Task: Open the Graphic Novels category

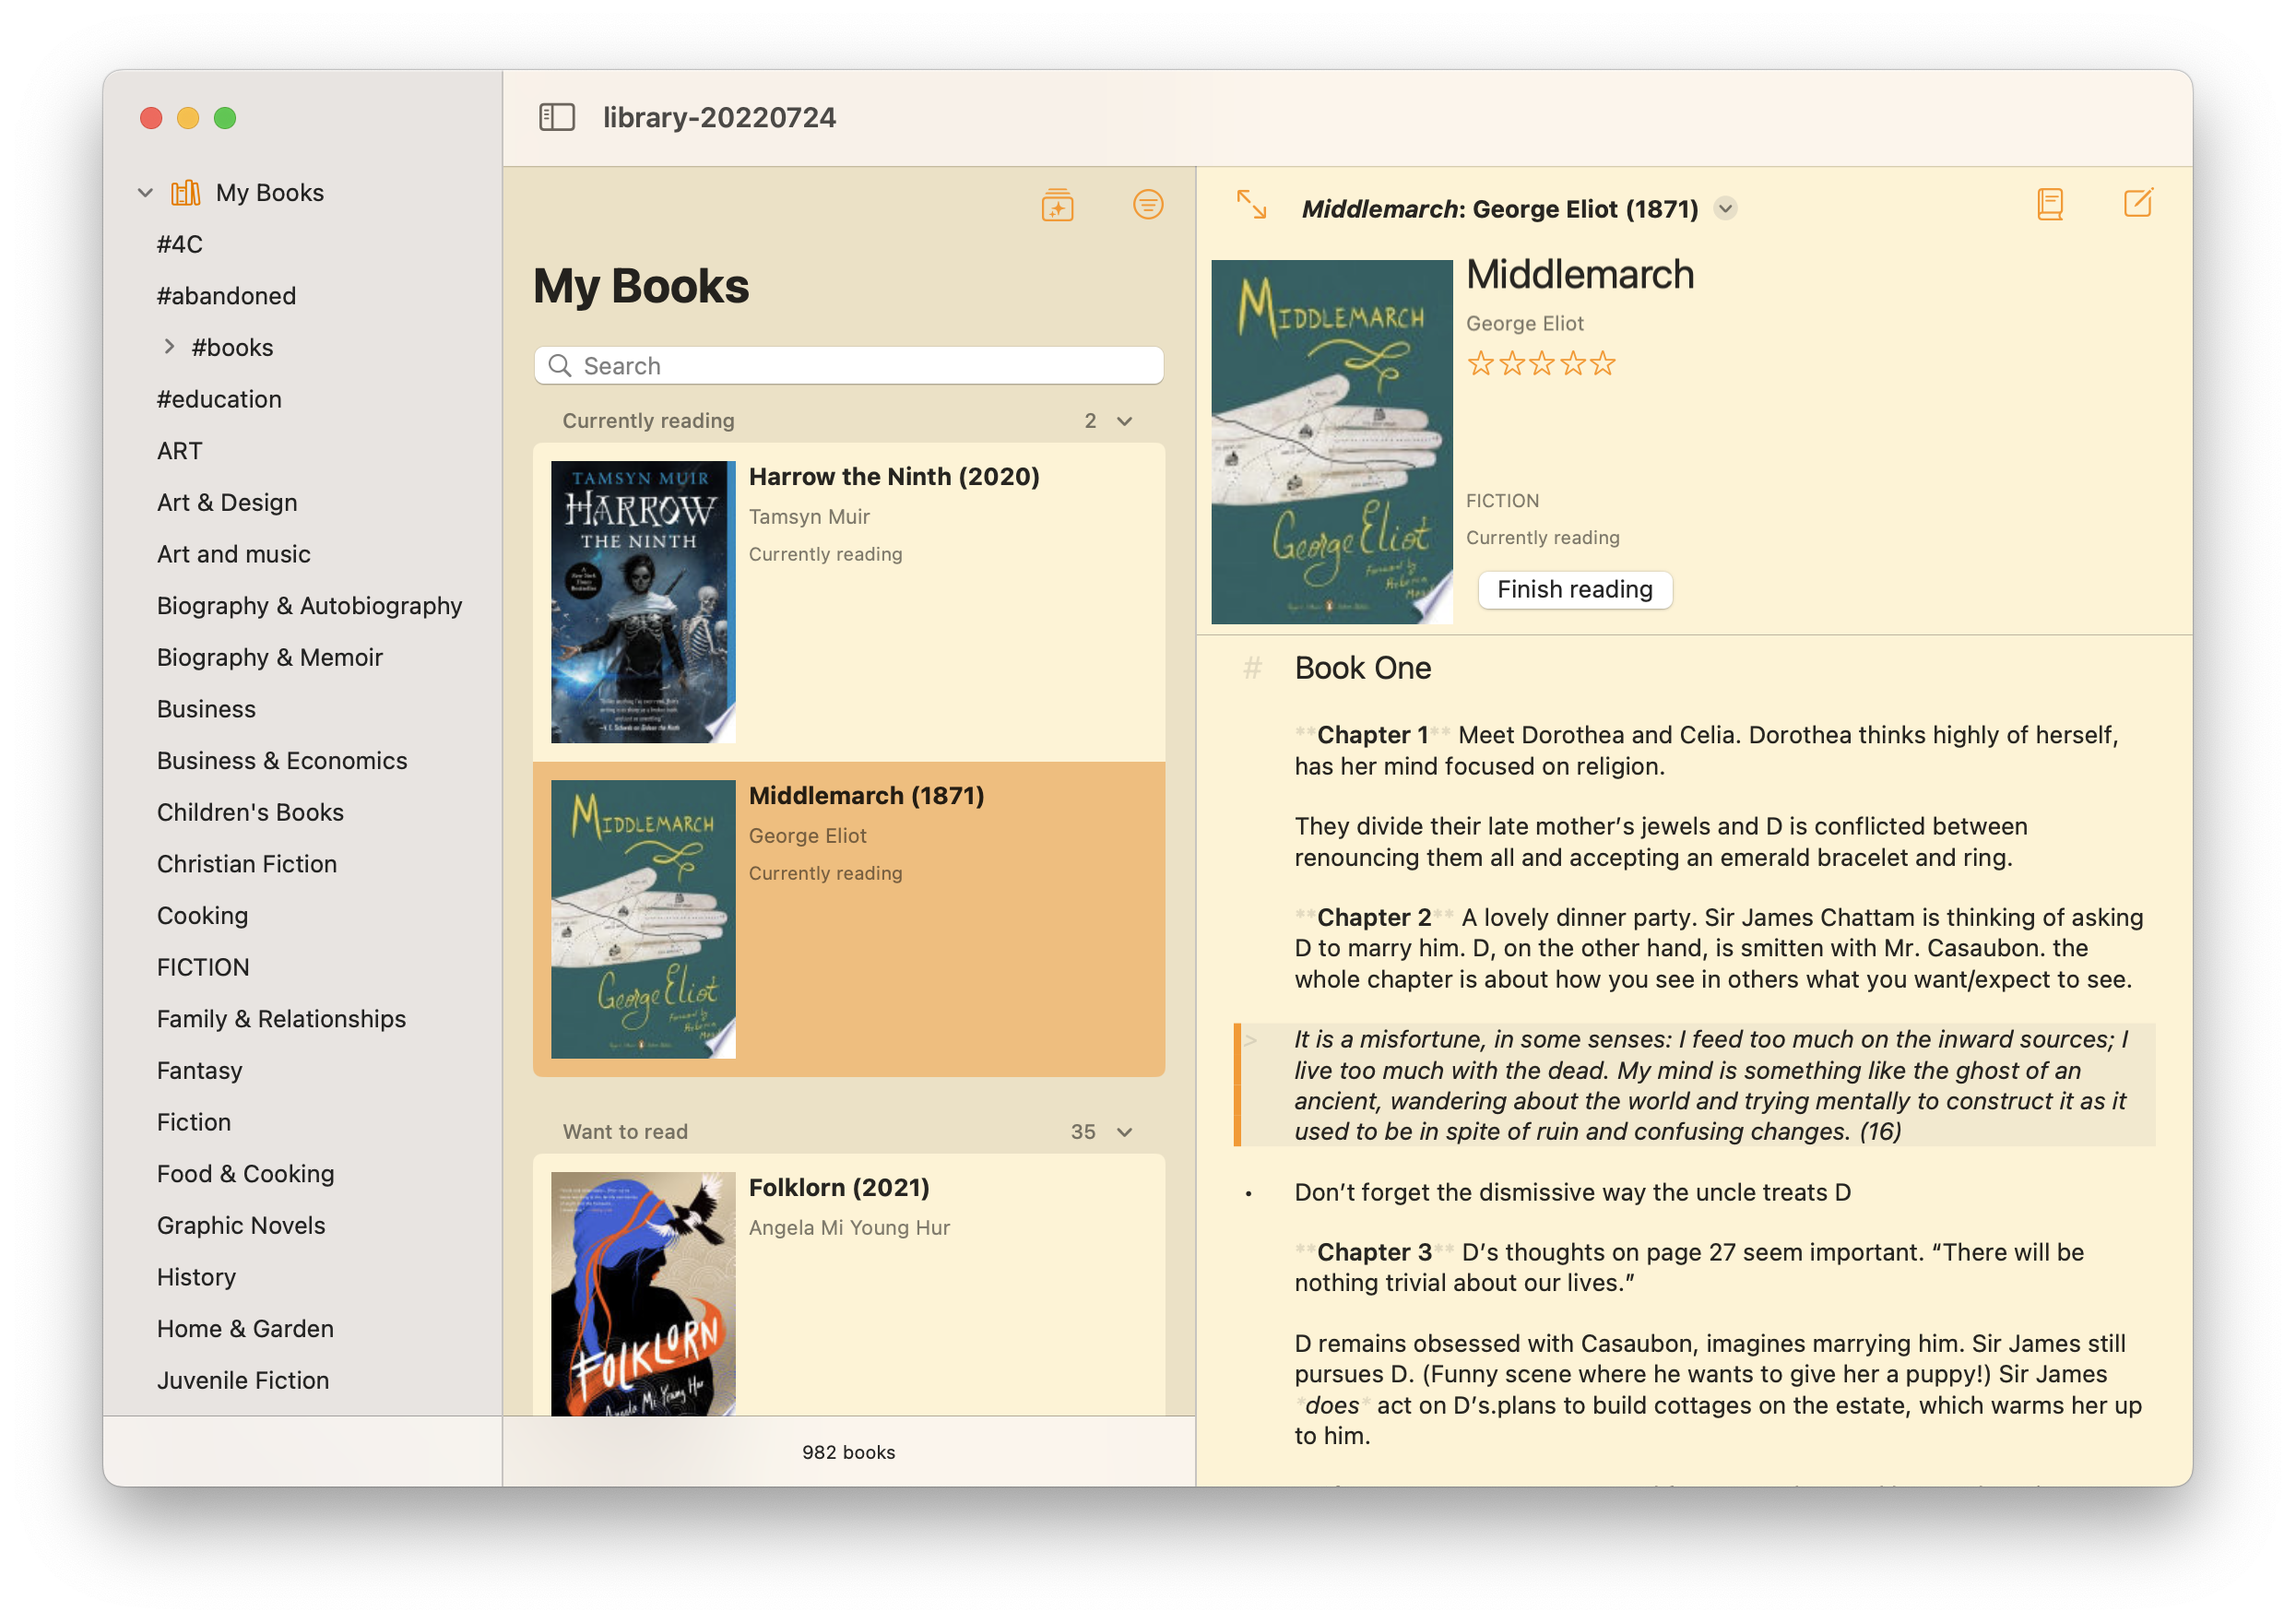Action: point(241,1225)
